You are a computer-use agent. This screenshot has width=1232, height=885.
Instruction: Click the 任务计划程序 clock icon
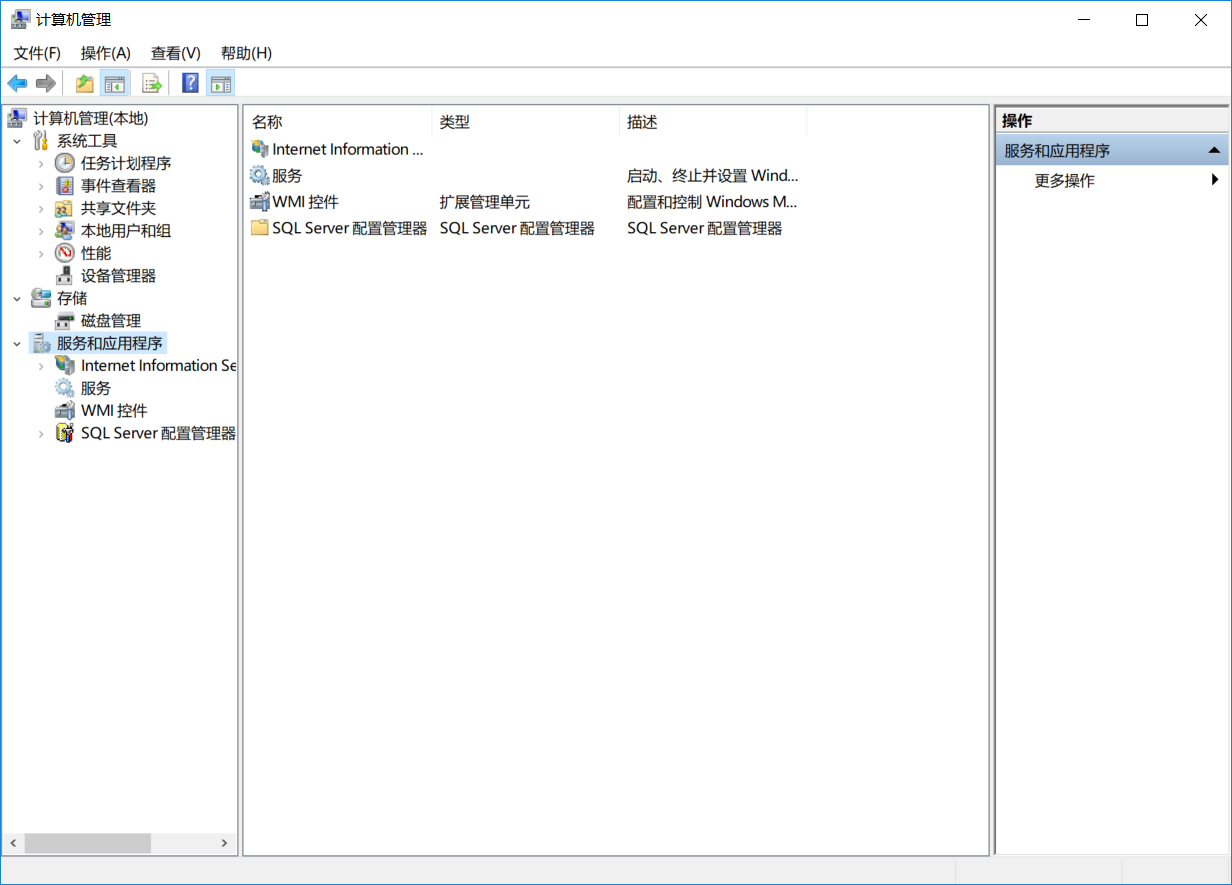point(65,163)
